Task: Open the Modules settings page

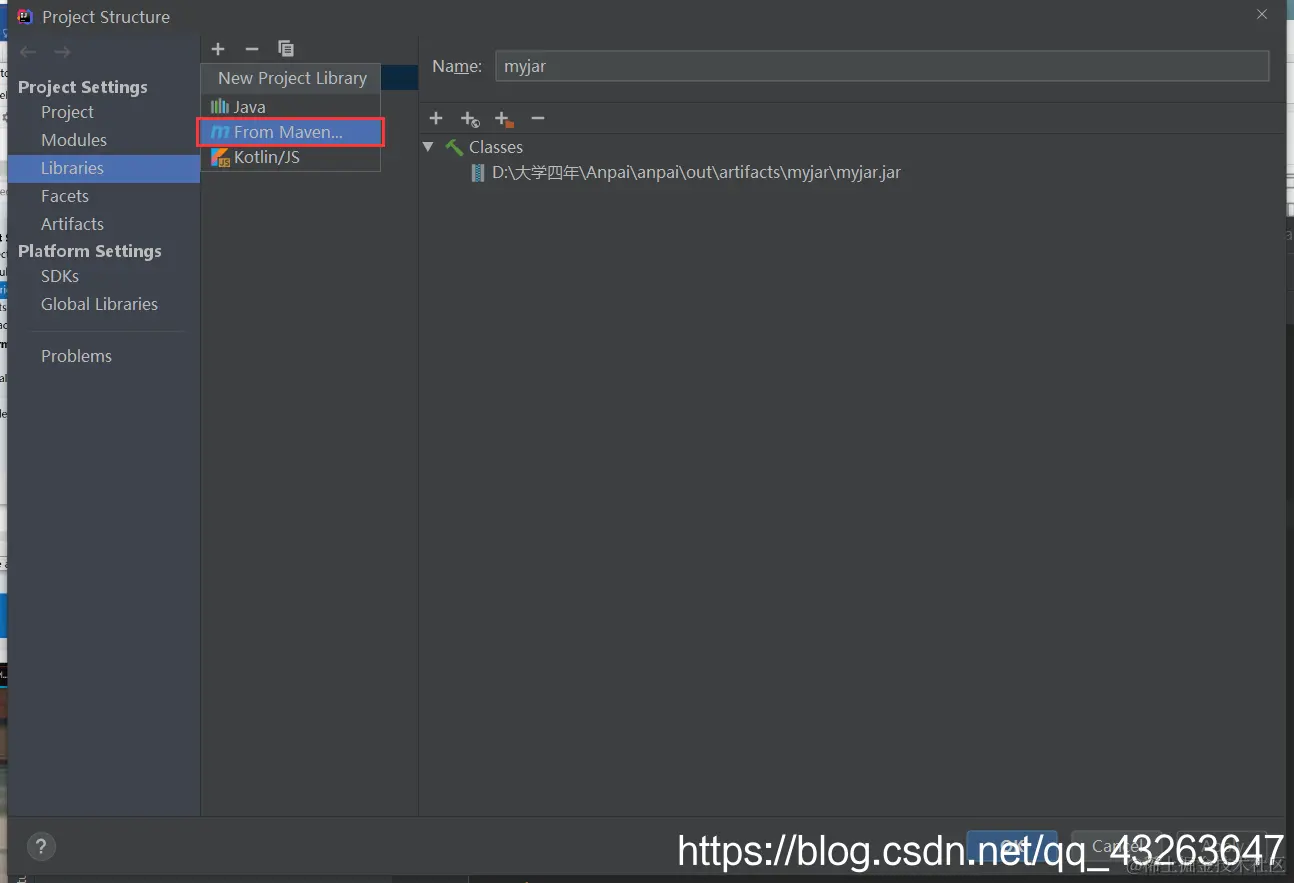Action: tap(74, 140)
